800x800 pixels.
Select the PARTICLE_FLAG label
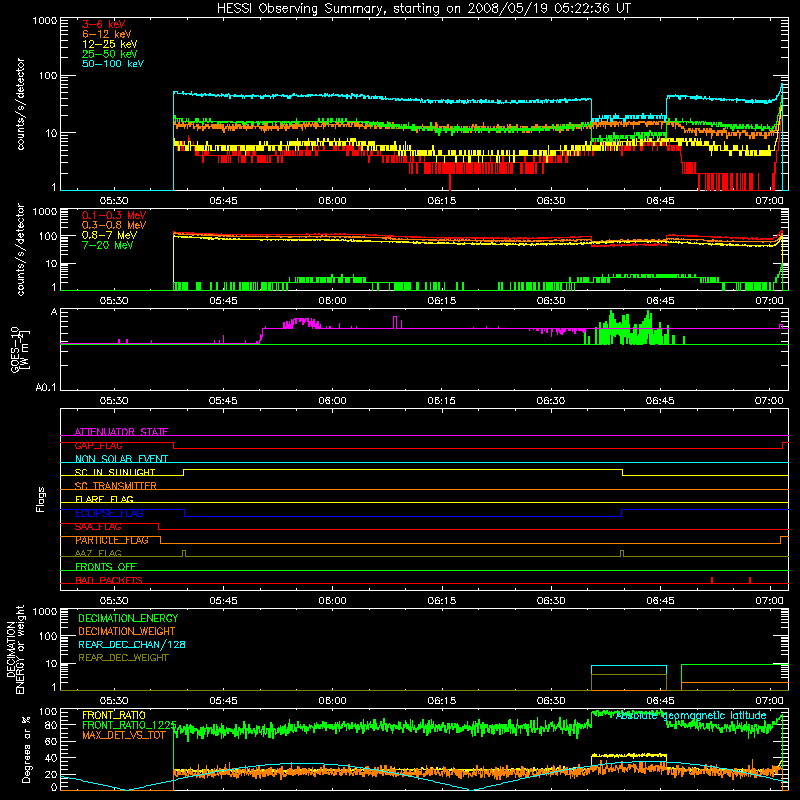click(112, 540)
